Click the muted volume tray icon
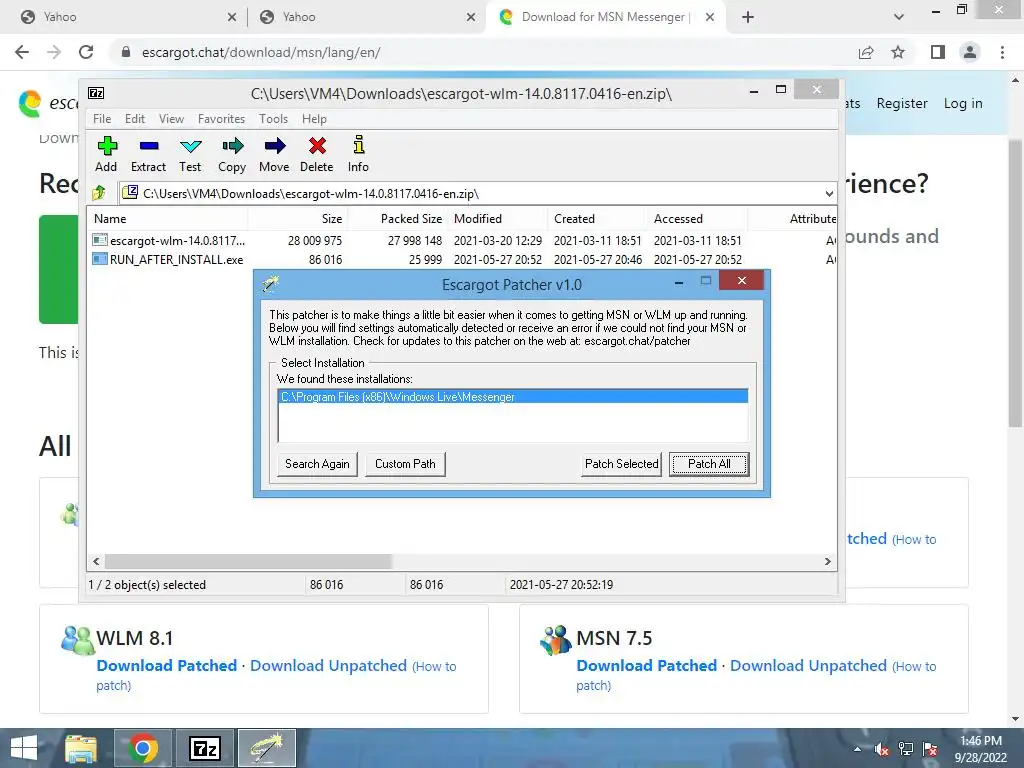This screenshot has height=768, width=1024. [882, 749]
